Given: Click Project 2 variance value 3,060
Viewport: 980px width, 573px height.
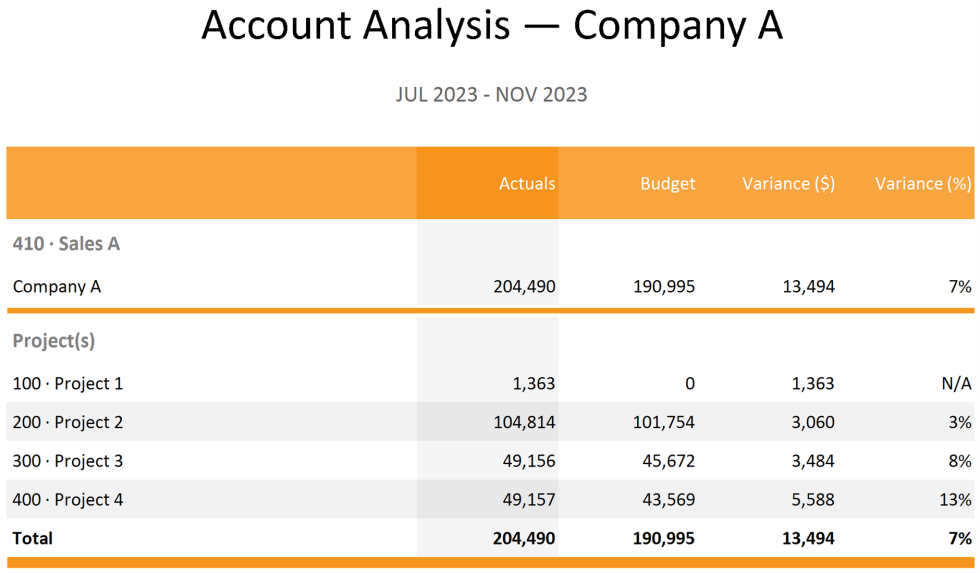Looking at the screenshot, I should tap(812, 422).
